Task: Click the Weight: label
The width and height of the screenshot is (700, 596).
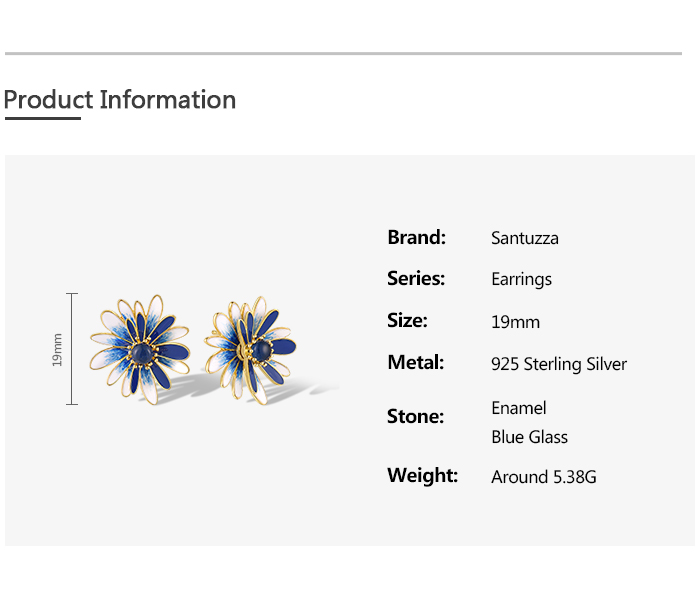Action: tap(422, 475)
